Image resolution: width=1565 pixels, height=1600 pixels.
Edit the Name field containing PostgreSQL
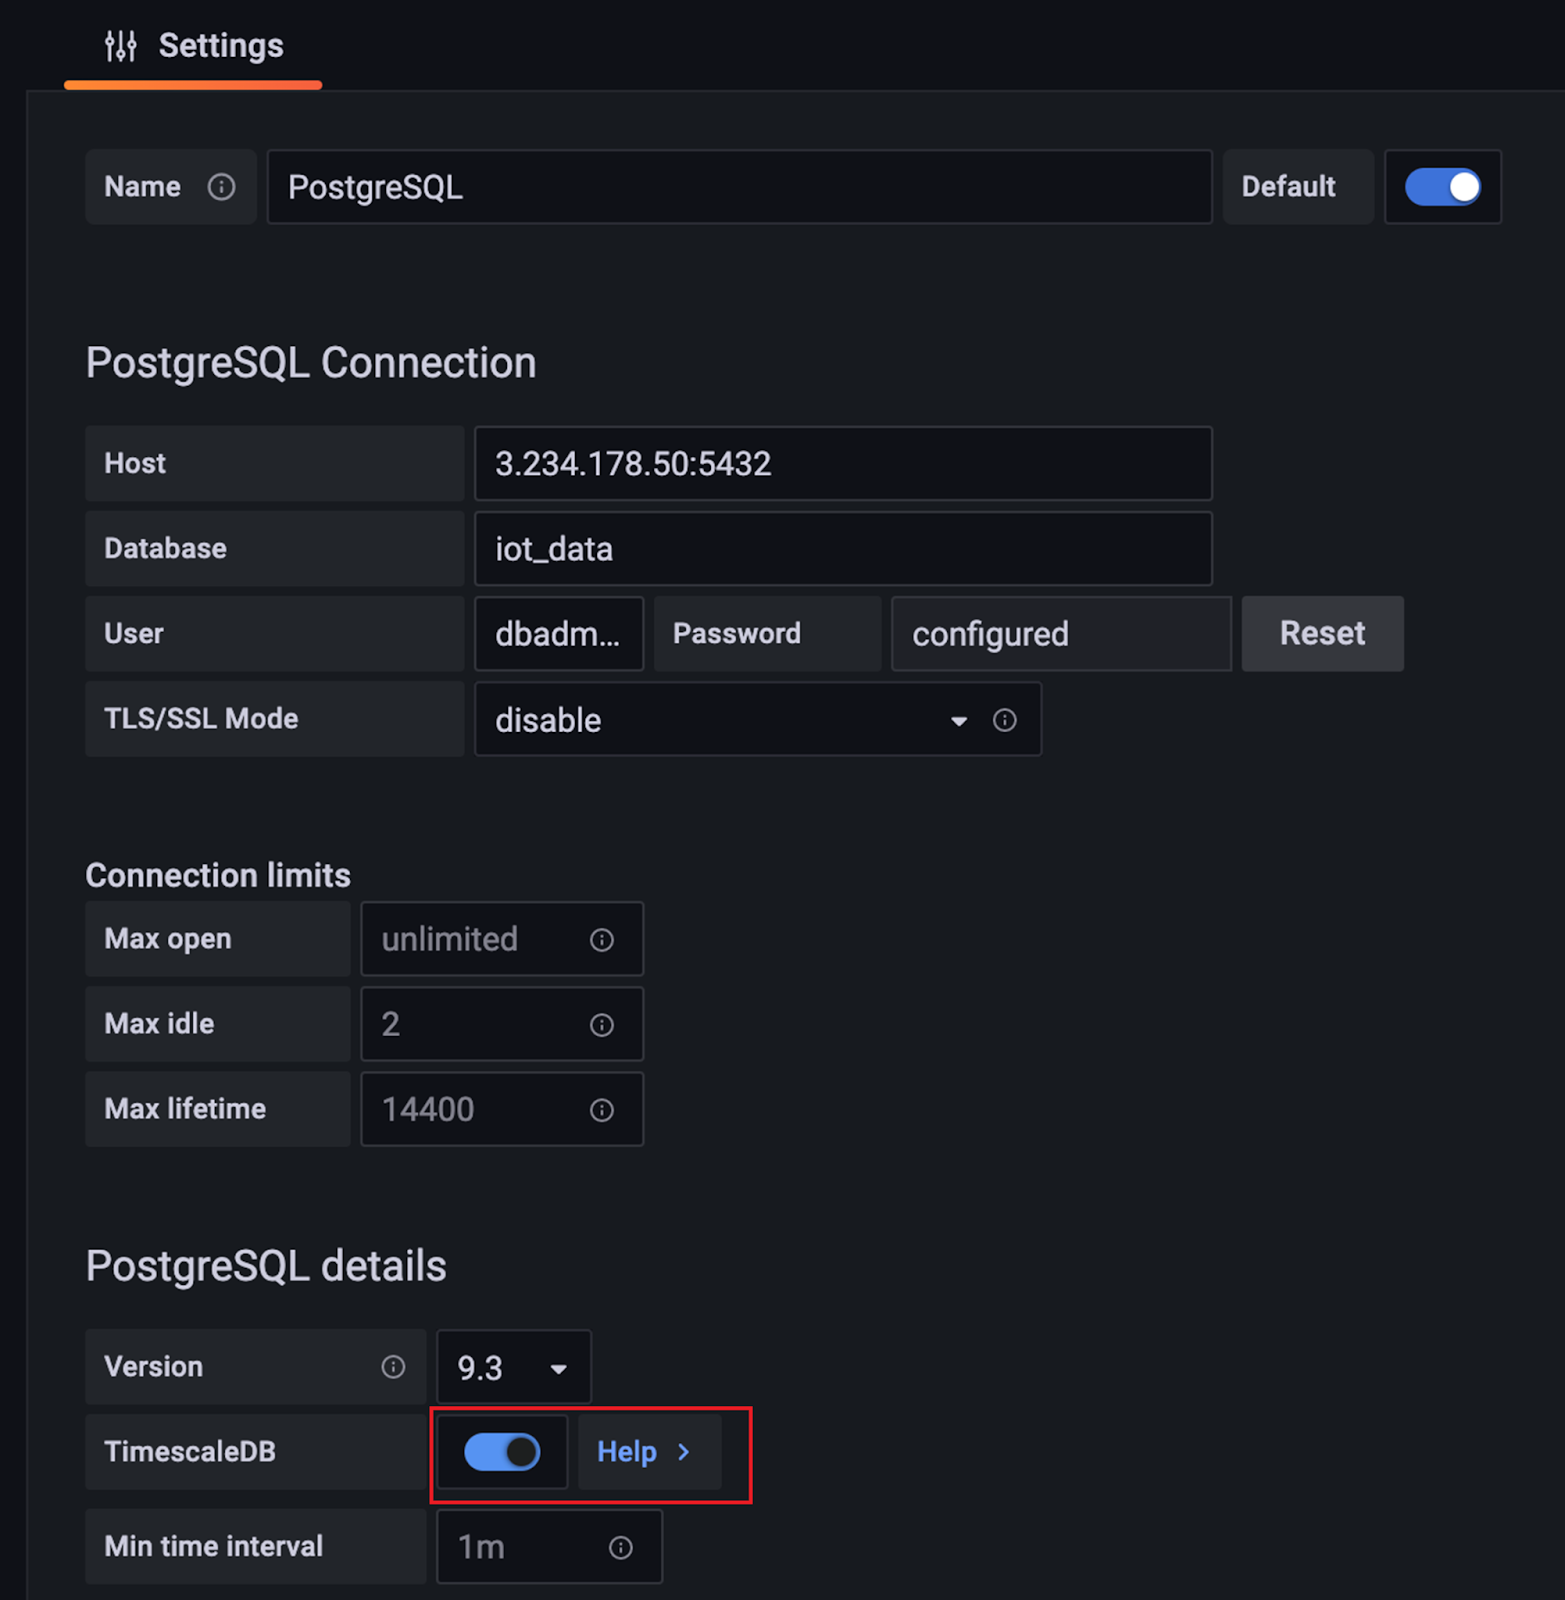[x=739, y=187]
